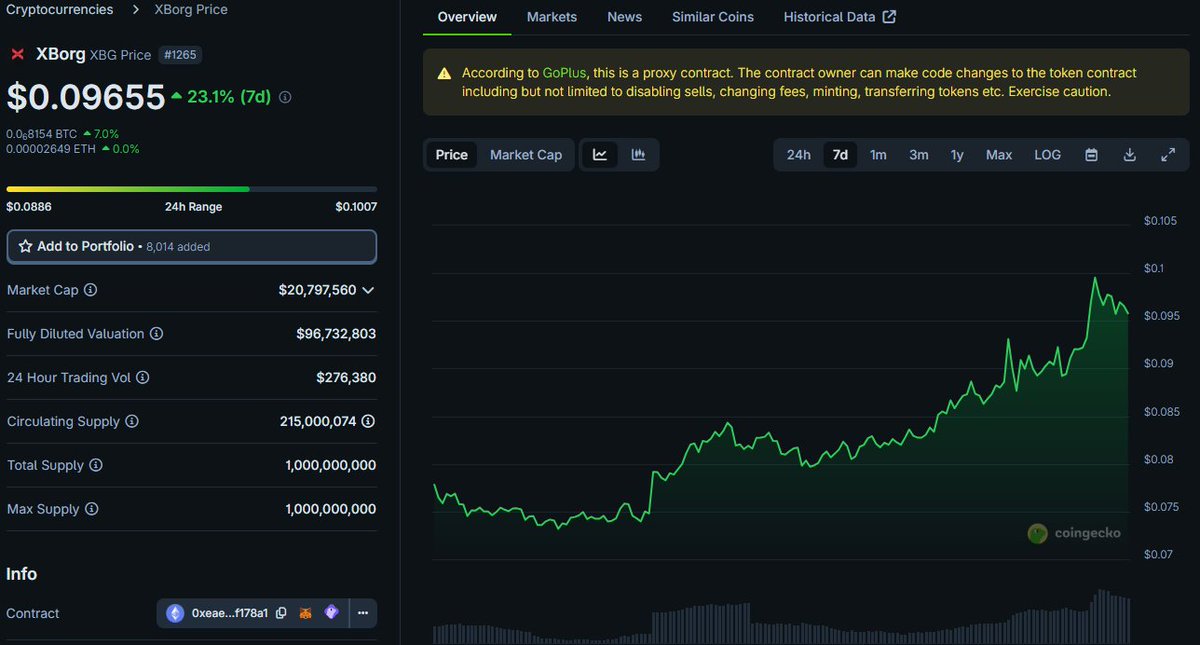Toggle LOG scale on chart
This screenshot has height=645, width=1200.
(x=1048, y=155)
